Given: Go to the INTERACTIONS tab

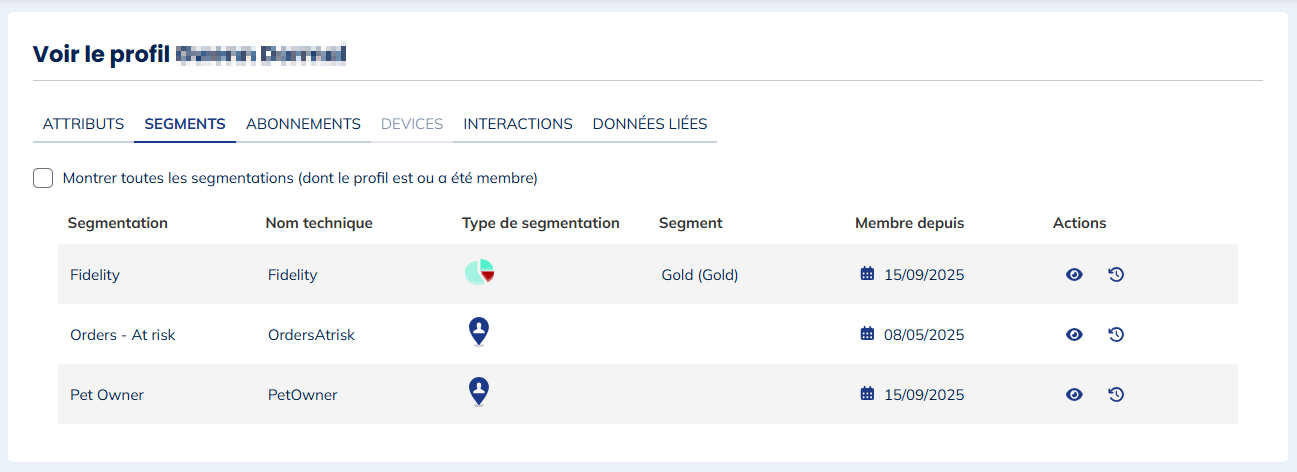Looking at the screenshot, I should [x=518, y=124].
